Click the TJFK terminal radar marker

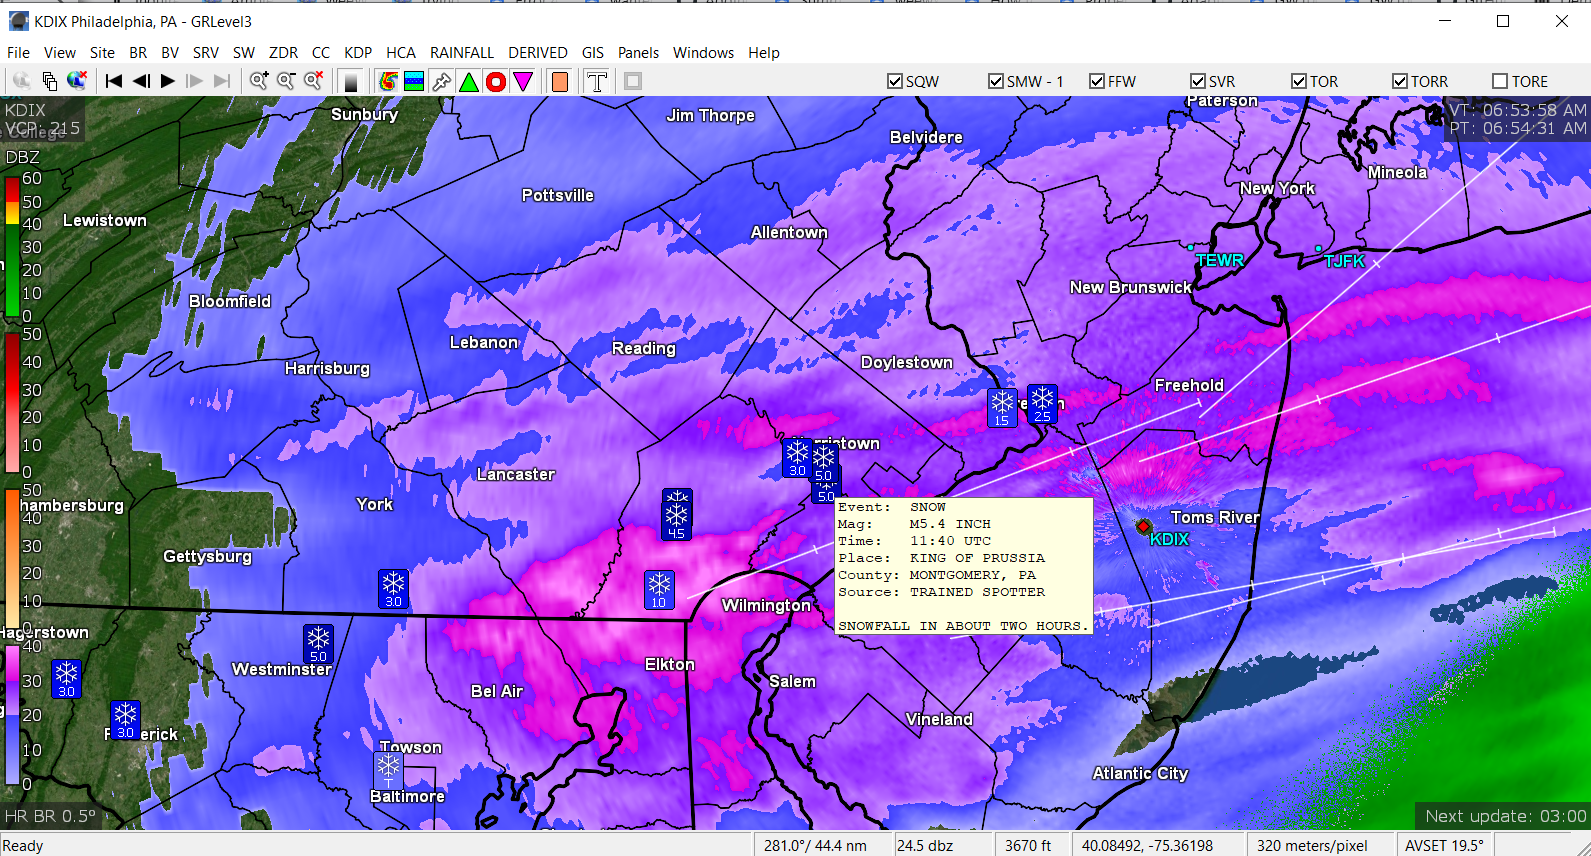(x=1318, y=248)
